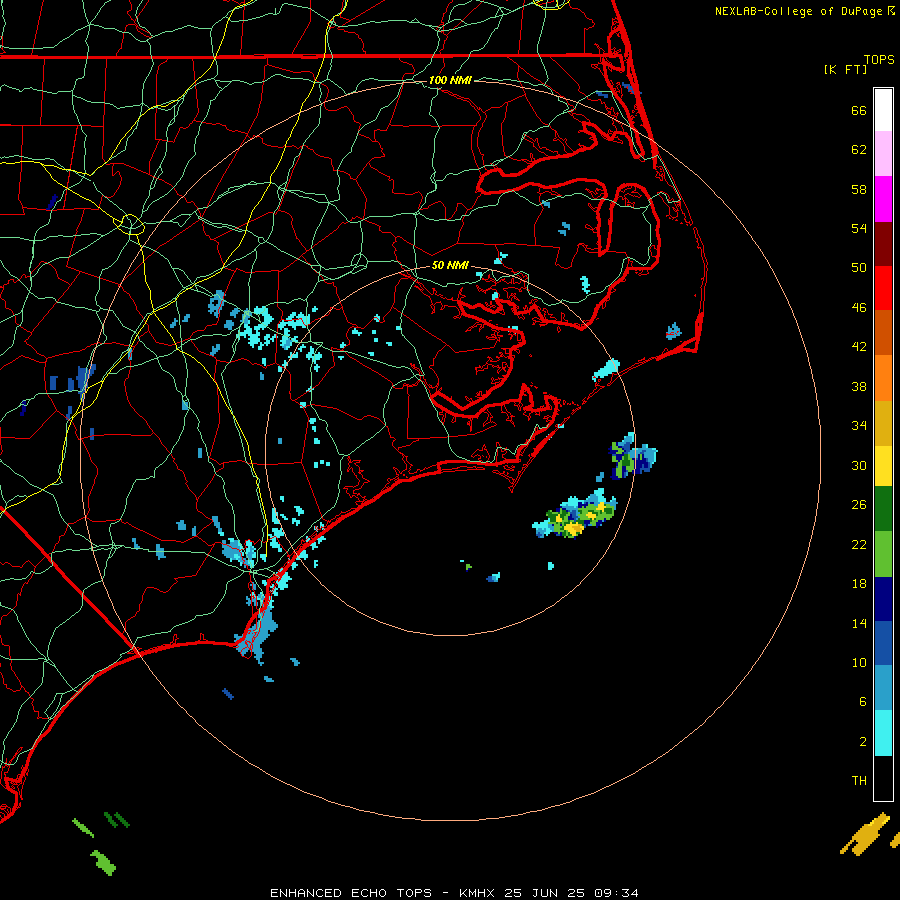Select the 58 legend value
Image resolution: width=900 pixels, height=900 pixels.
tap(859, 189)
